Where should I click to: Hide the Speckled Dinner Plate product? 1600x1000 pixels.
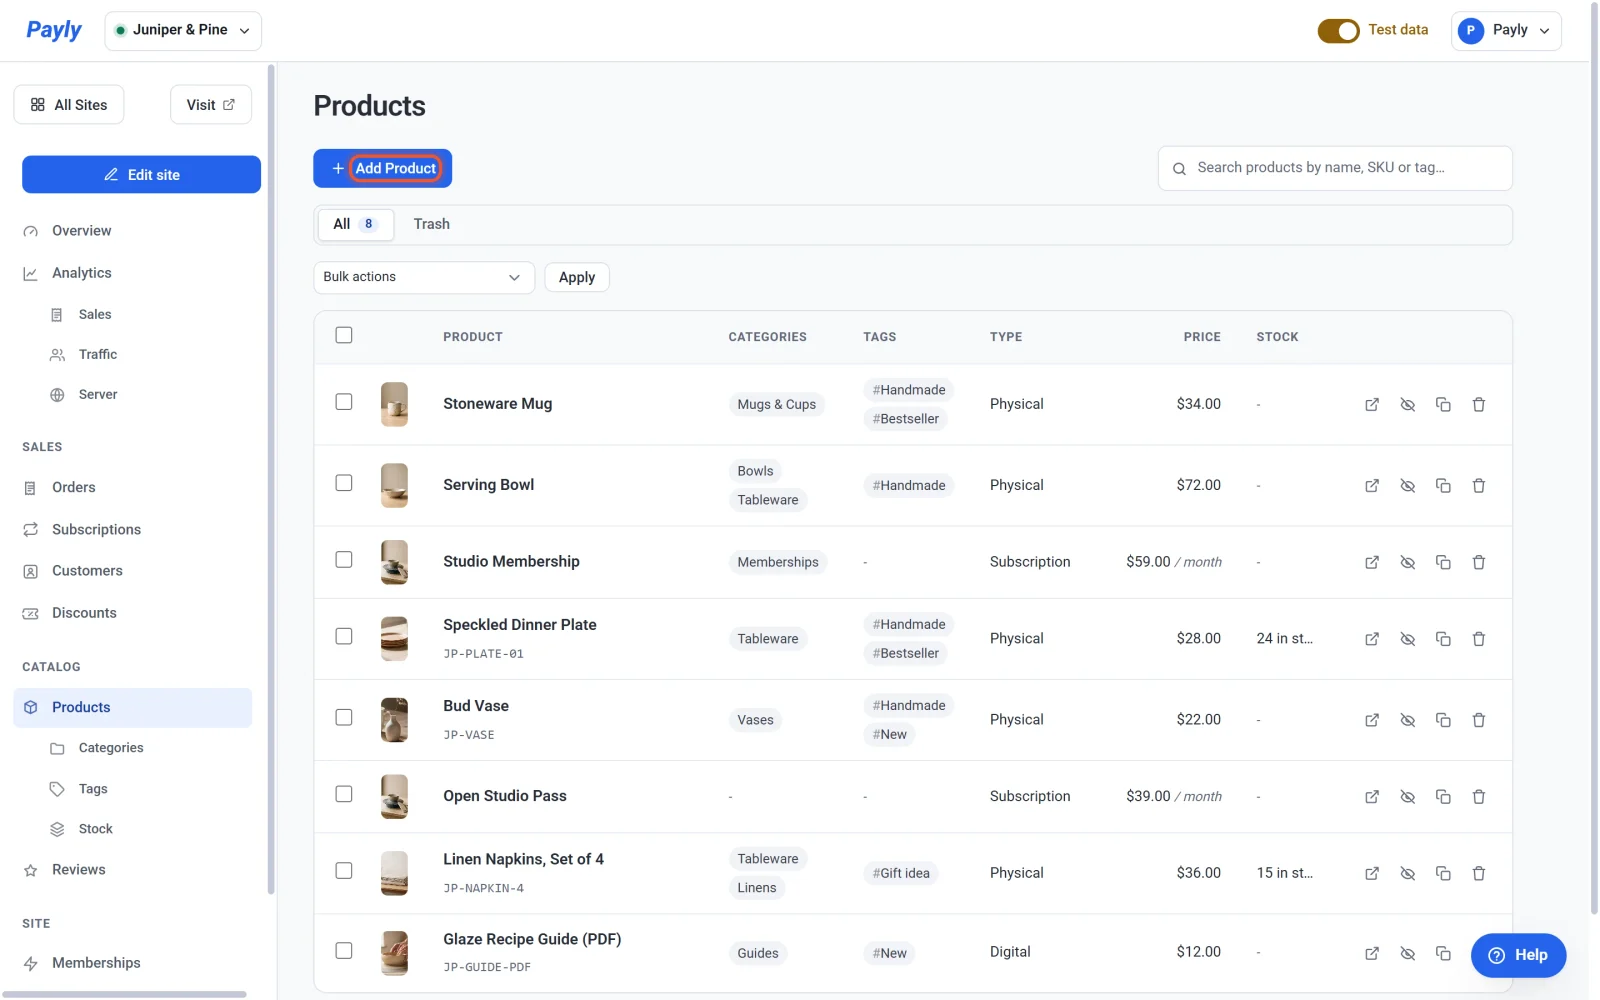(1408, 638)
